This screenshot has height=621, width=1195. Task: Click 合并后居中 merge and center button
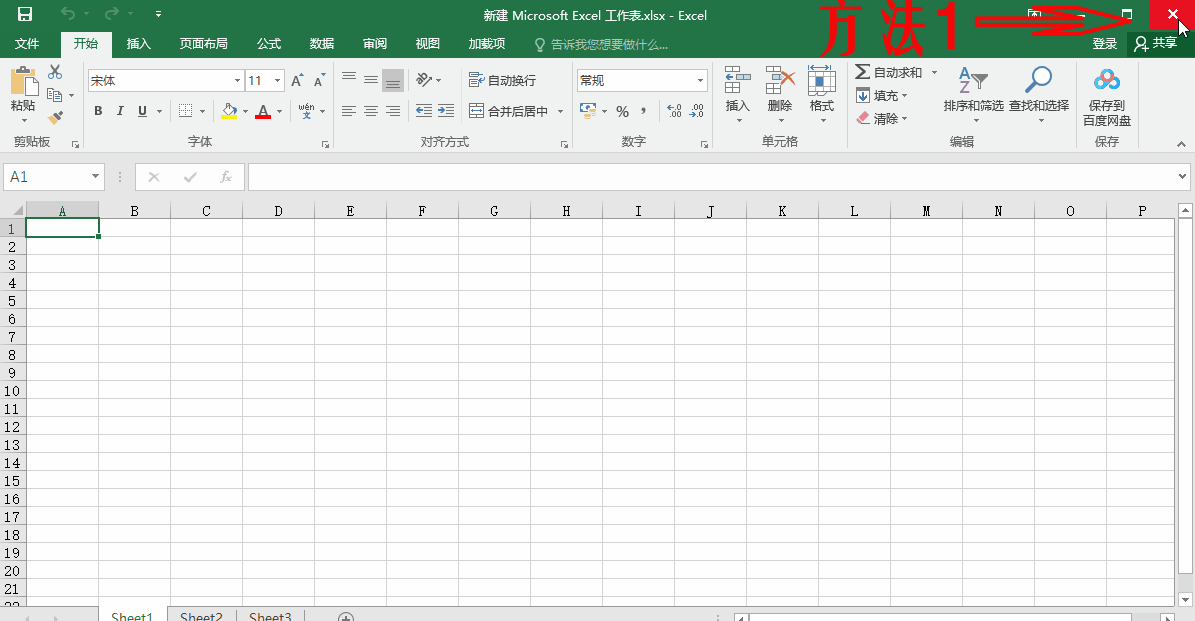[x=508, y=111]
